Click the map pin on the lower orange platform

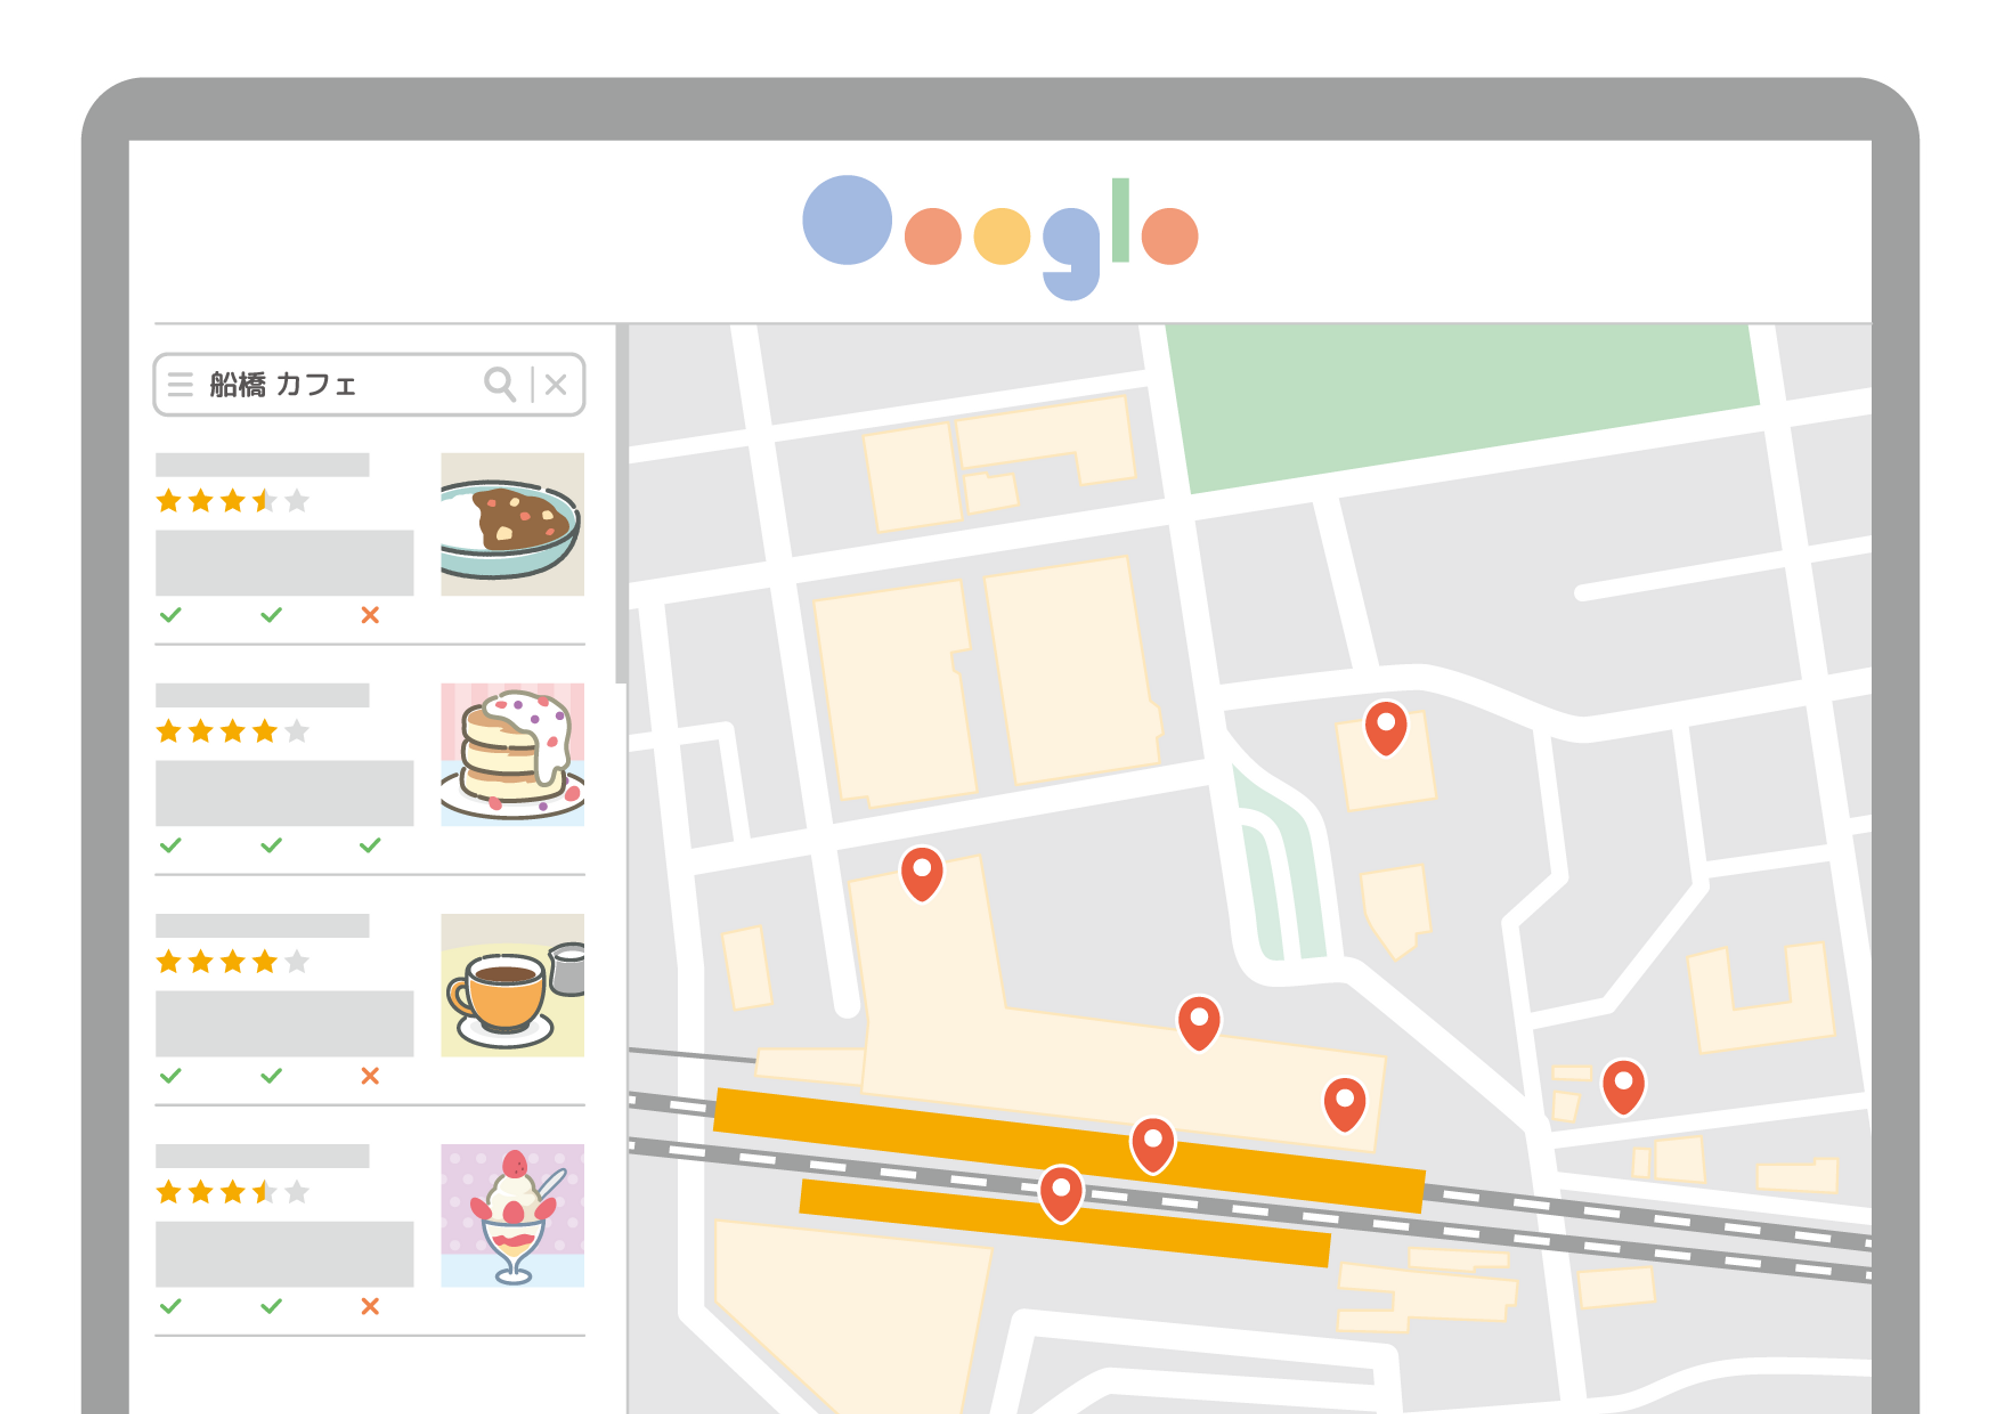click(x=1060, y=1191)
